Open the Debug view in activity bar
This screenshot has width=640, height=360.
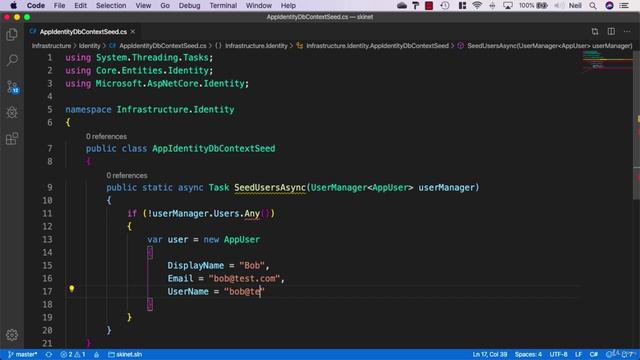click(x=12, y=113)
